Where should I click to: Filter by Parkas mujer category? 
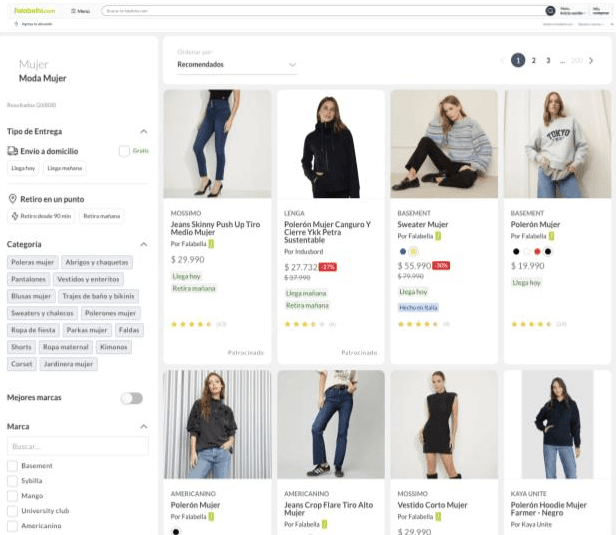[x=87, y=330]
